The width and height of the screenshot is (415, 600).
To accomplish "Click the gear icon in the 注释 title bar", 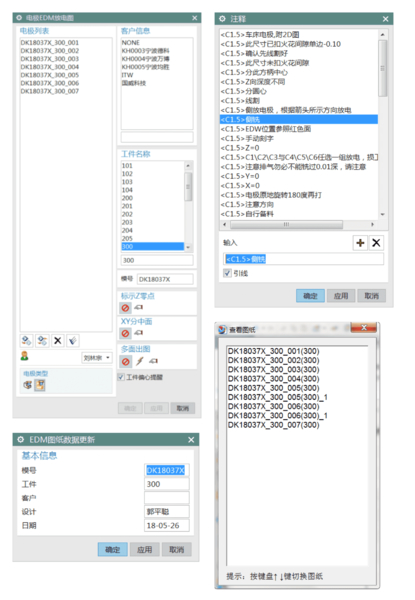I will [x=222, y=19].
